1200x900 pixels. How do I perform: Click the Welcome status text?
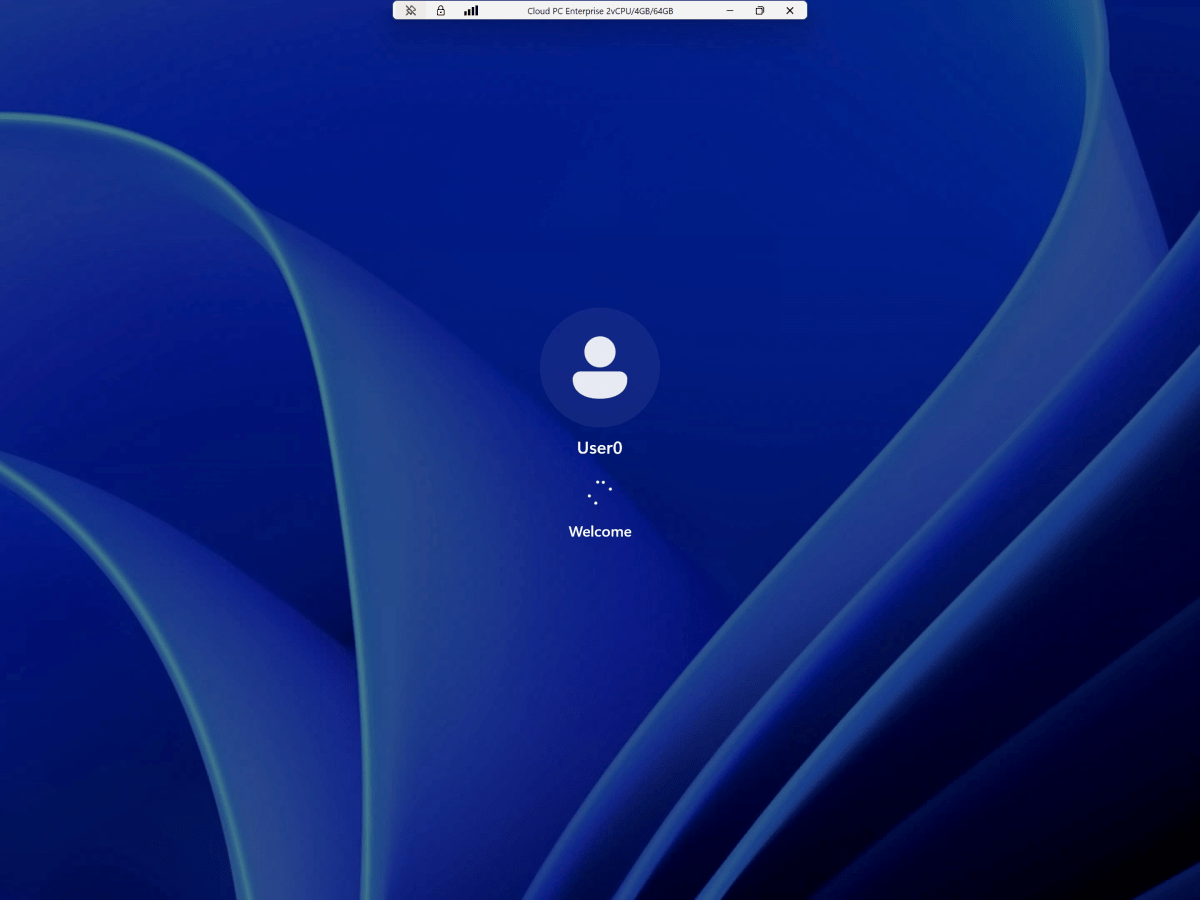(x=599, y=531)
